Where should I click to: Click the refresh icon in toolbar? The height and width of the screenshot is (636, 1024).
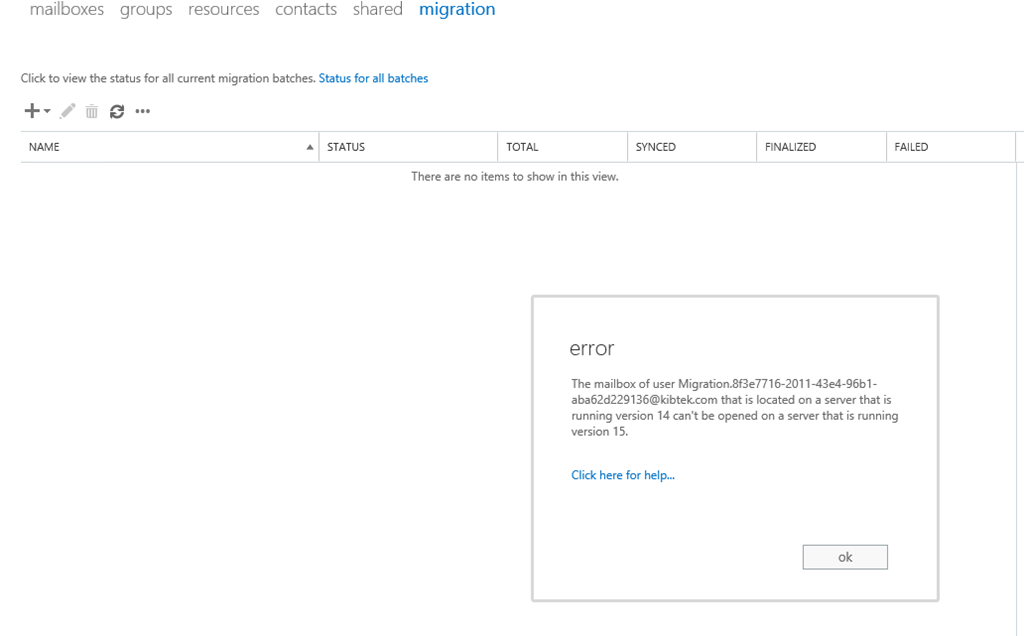117,112
